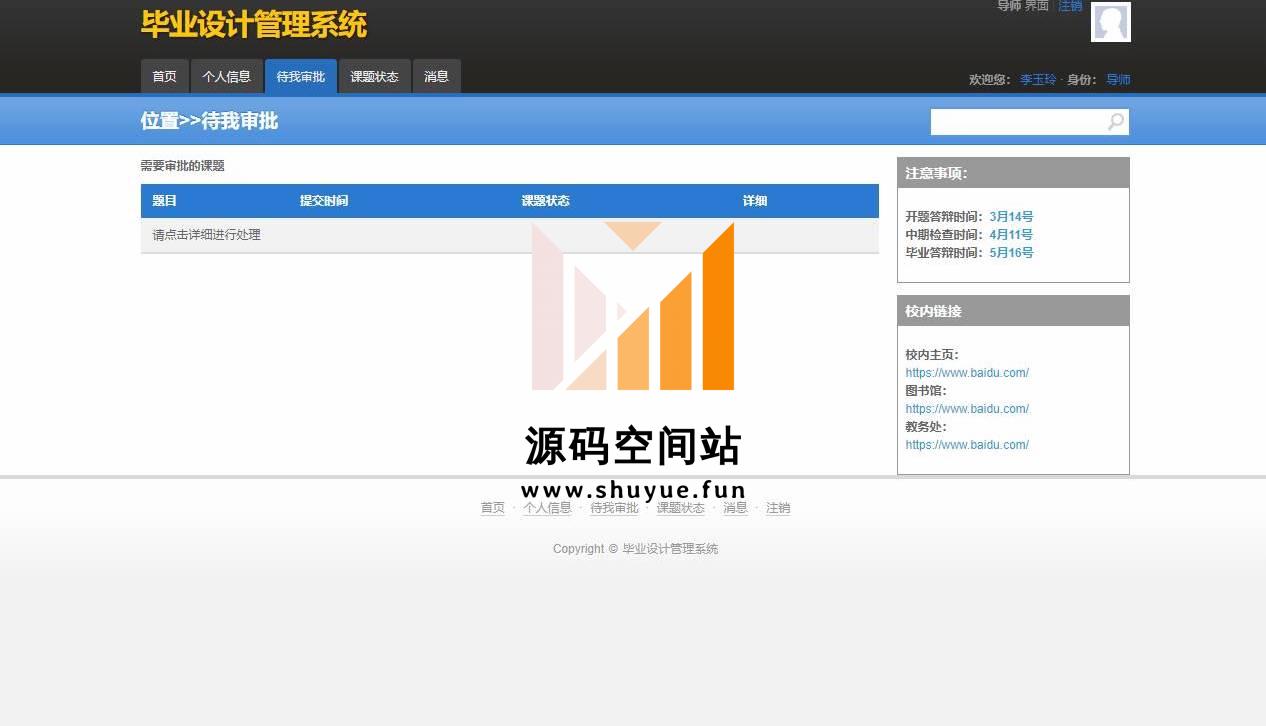This screenshot has width=1266, height=726.
Task: Click the footer 课题状态 link
Action: [x=681, y=508]
